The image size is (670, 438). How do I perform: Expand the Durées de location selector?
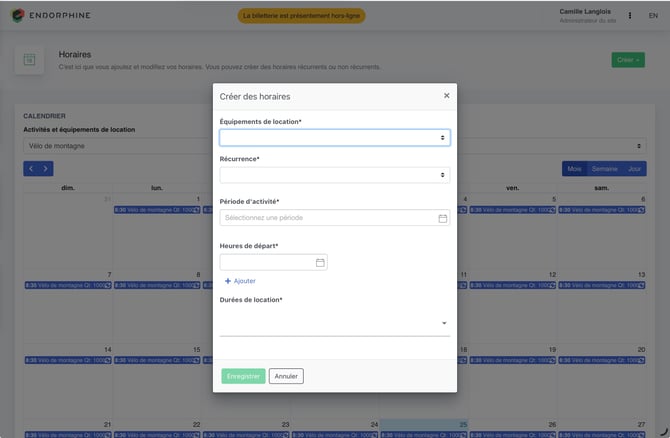coord(335,323)
